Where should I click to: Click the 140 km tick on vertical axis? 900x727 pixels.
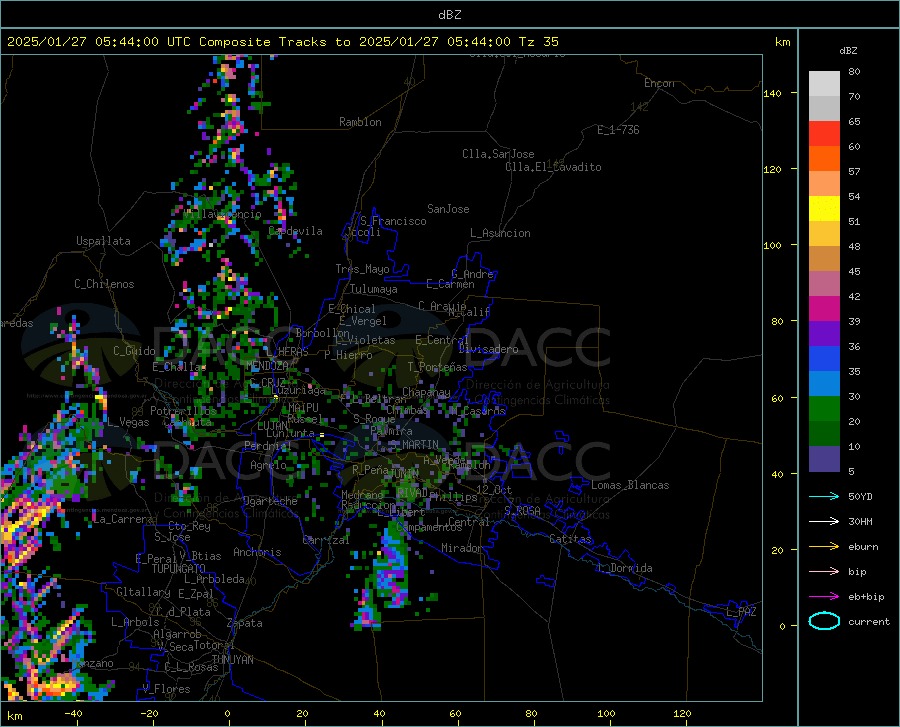772,93
